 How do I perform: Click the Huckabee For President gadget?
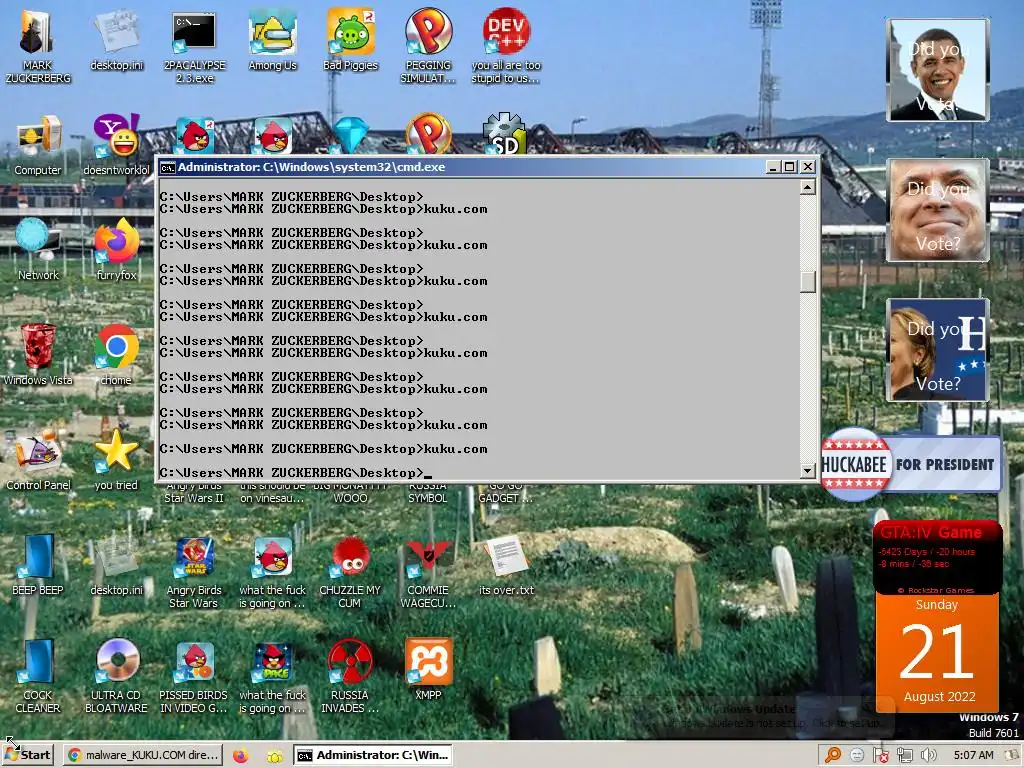pyautogui.click(x=911, y=464)
